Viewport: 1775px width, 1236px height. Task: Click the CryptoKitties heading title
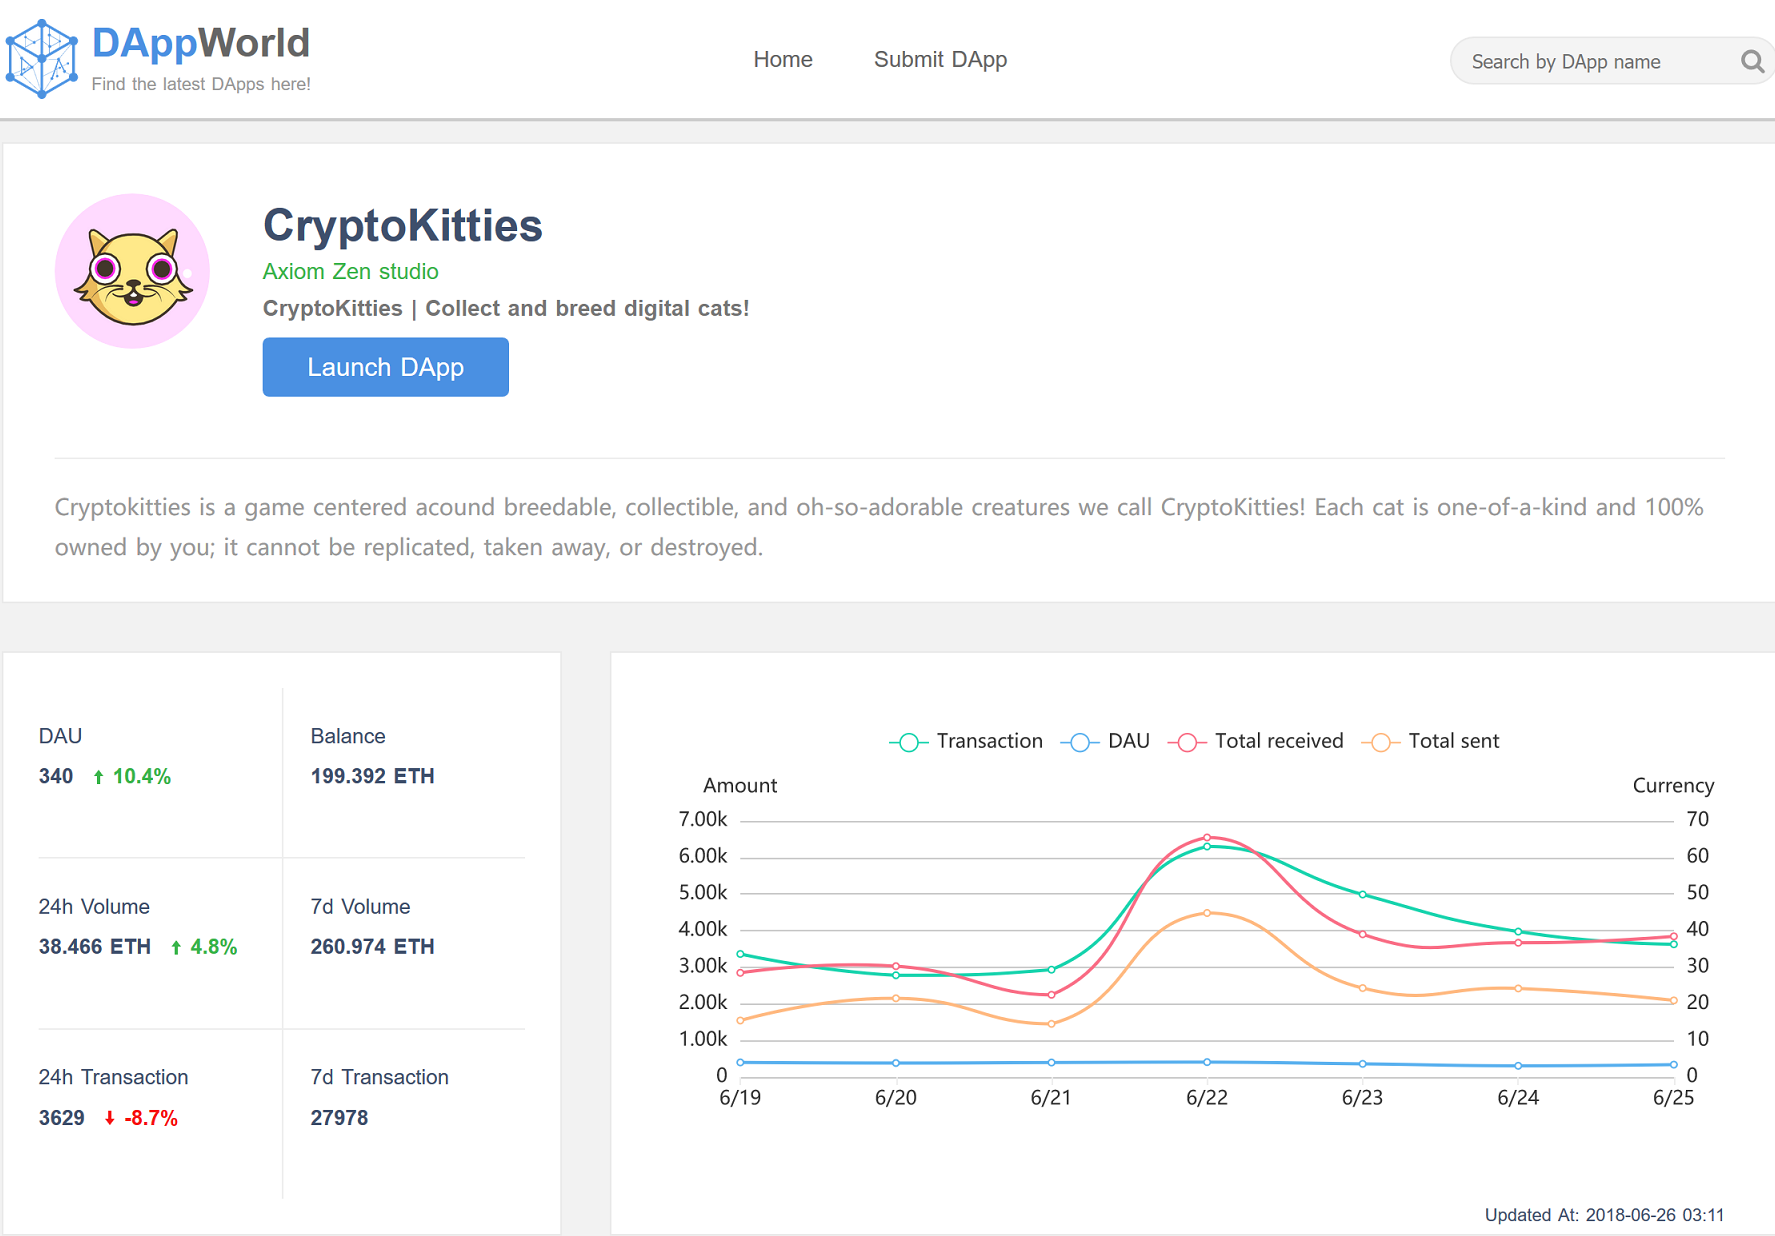click(x=402, y=226)
